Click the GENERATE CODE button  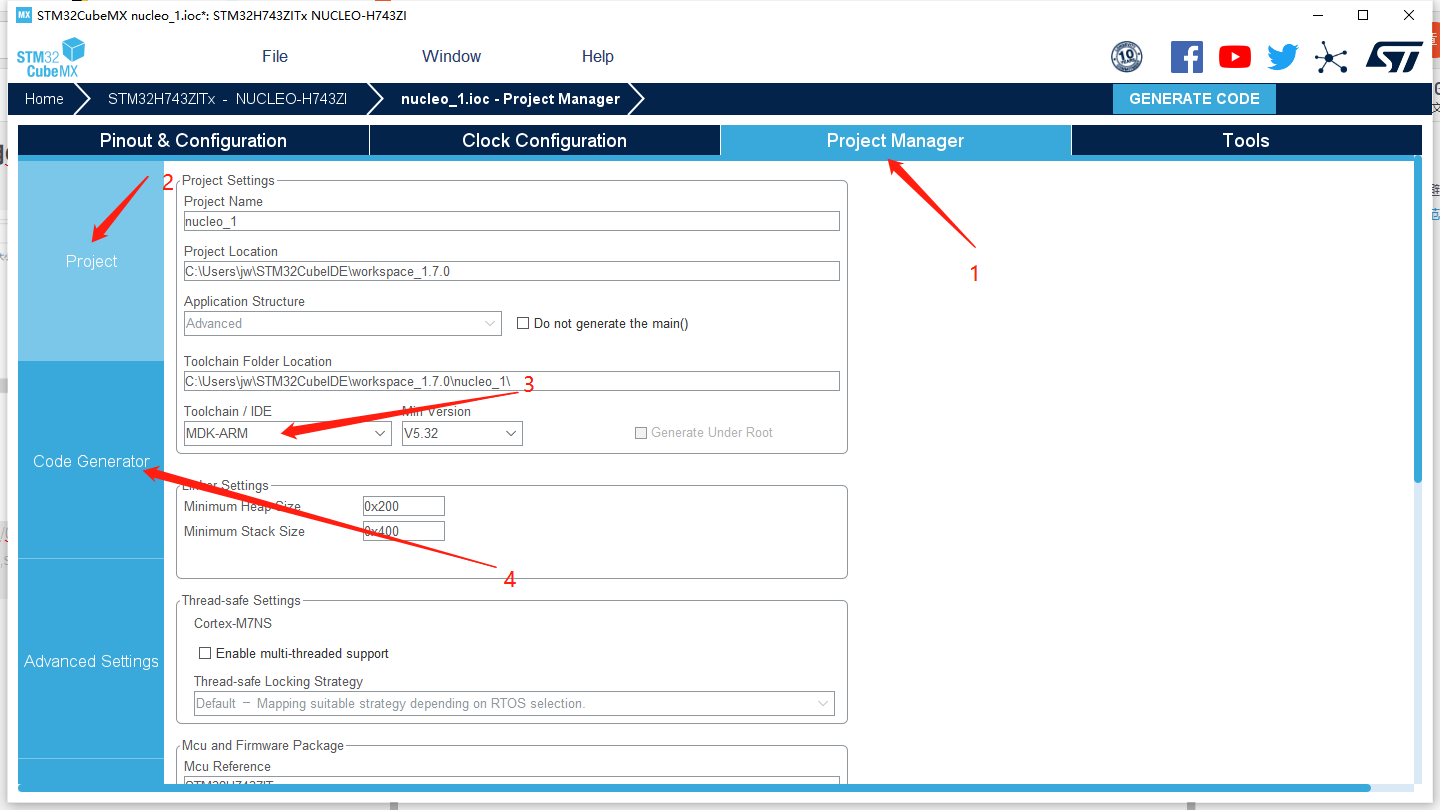point(1194,99)
